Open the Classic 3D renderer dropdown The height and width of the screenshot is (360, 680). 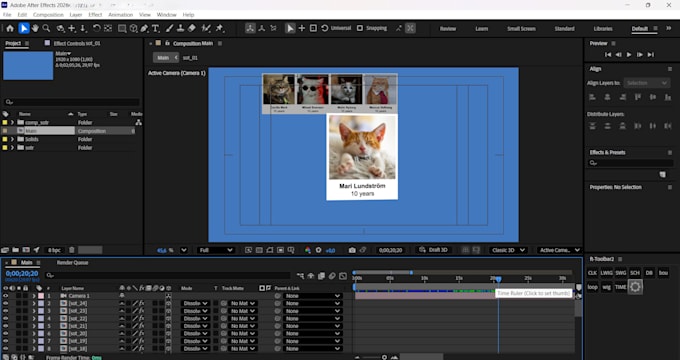[508, 250]
